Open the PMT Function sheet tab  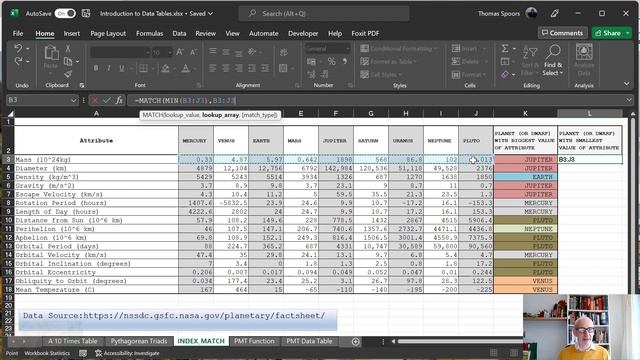click(x=254, y=341)
